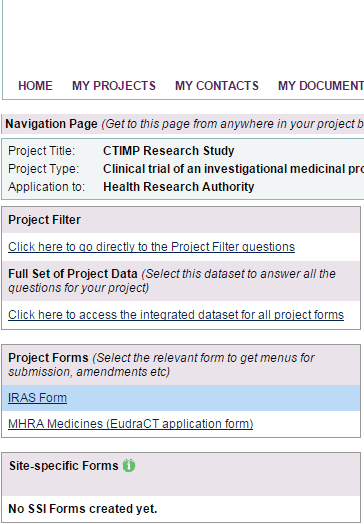Click the Clinical trial project type text

pyautogui.click(x=233, y=169)
